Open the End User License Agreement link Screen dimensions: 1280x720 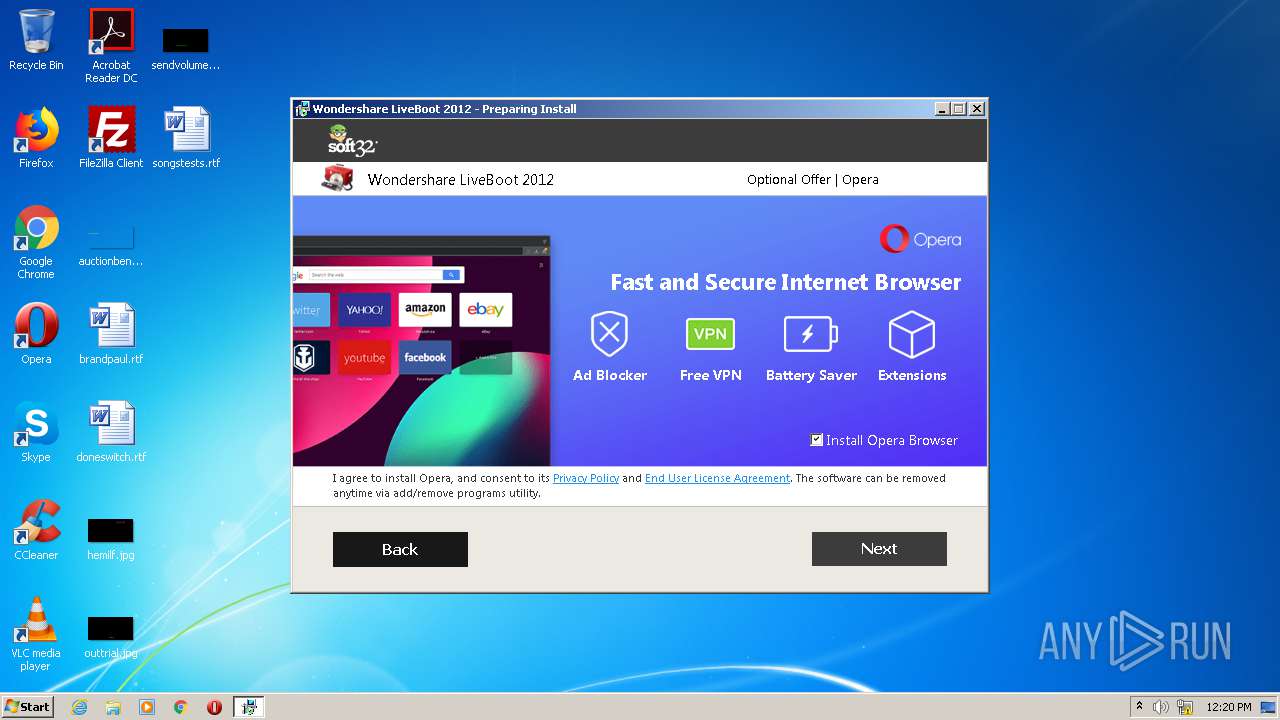717,478
